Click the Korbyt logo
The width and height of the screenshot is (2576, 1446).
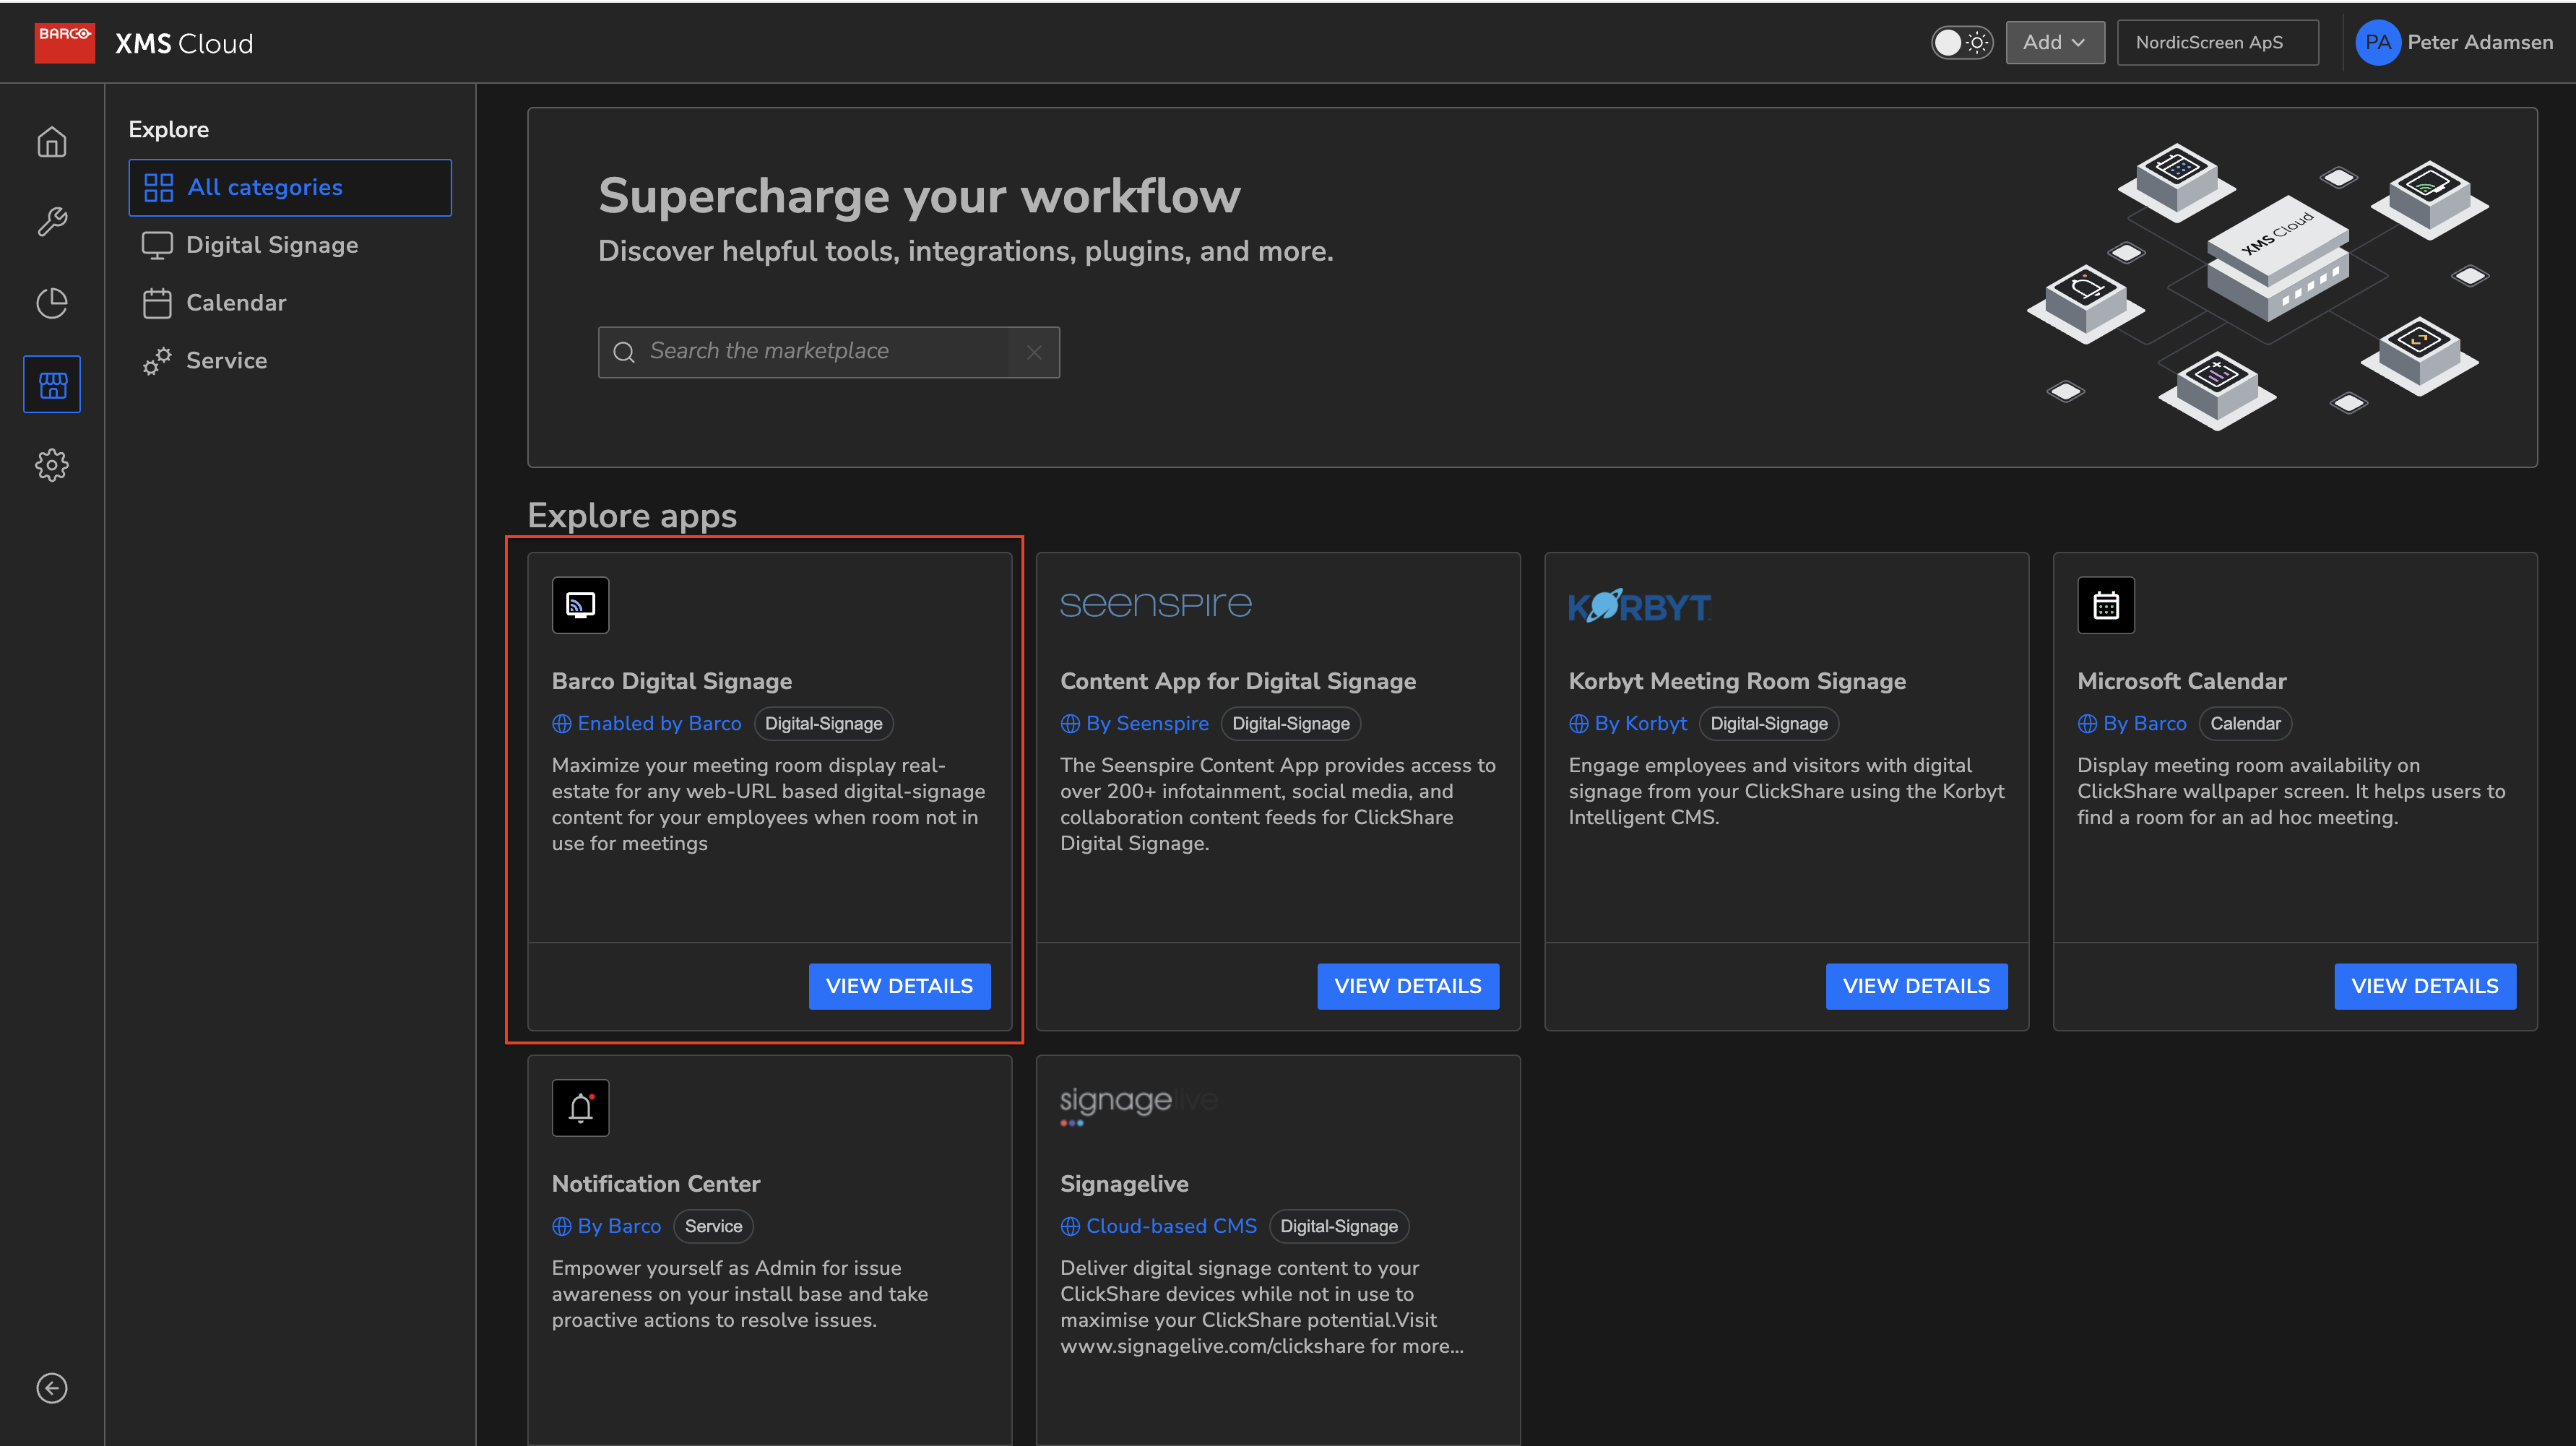pyautogui.click(x=1640, y=606)
